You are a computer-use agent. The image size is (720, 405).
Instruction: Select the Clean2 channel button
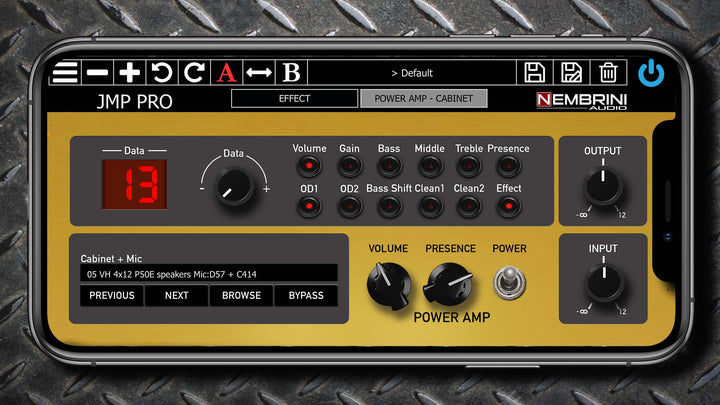469,206
